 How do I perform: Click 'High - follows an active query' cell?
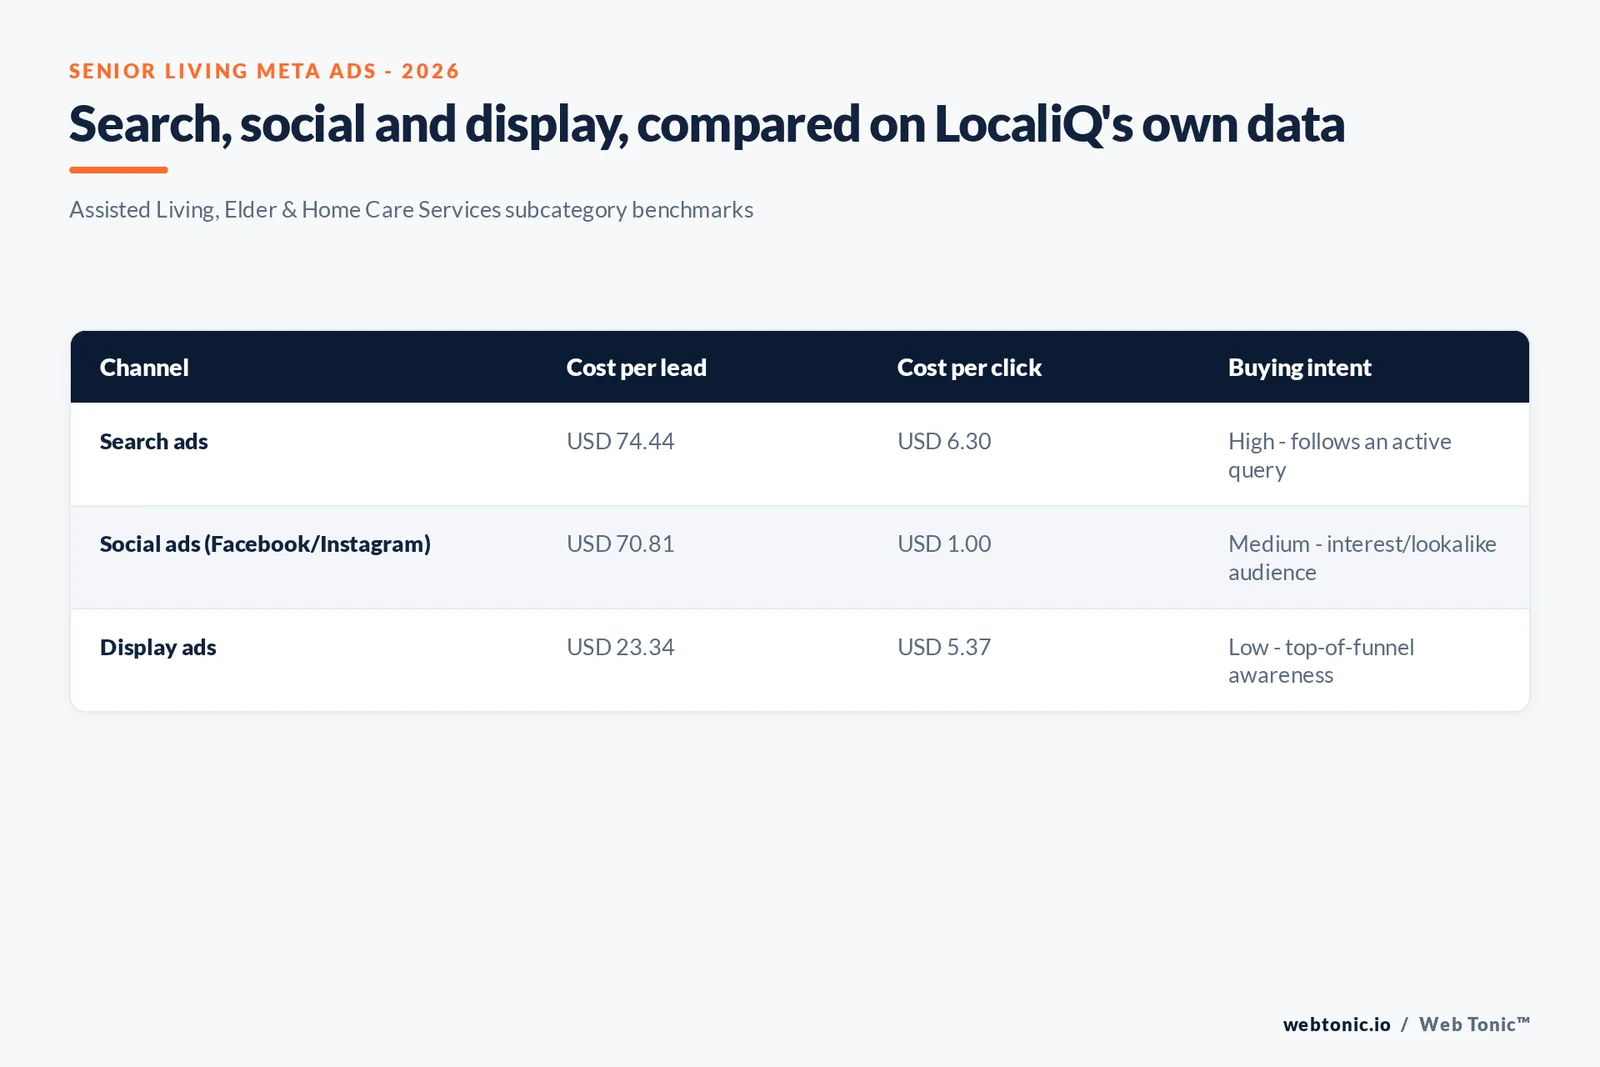[x=1340, y=455]
